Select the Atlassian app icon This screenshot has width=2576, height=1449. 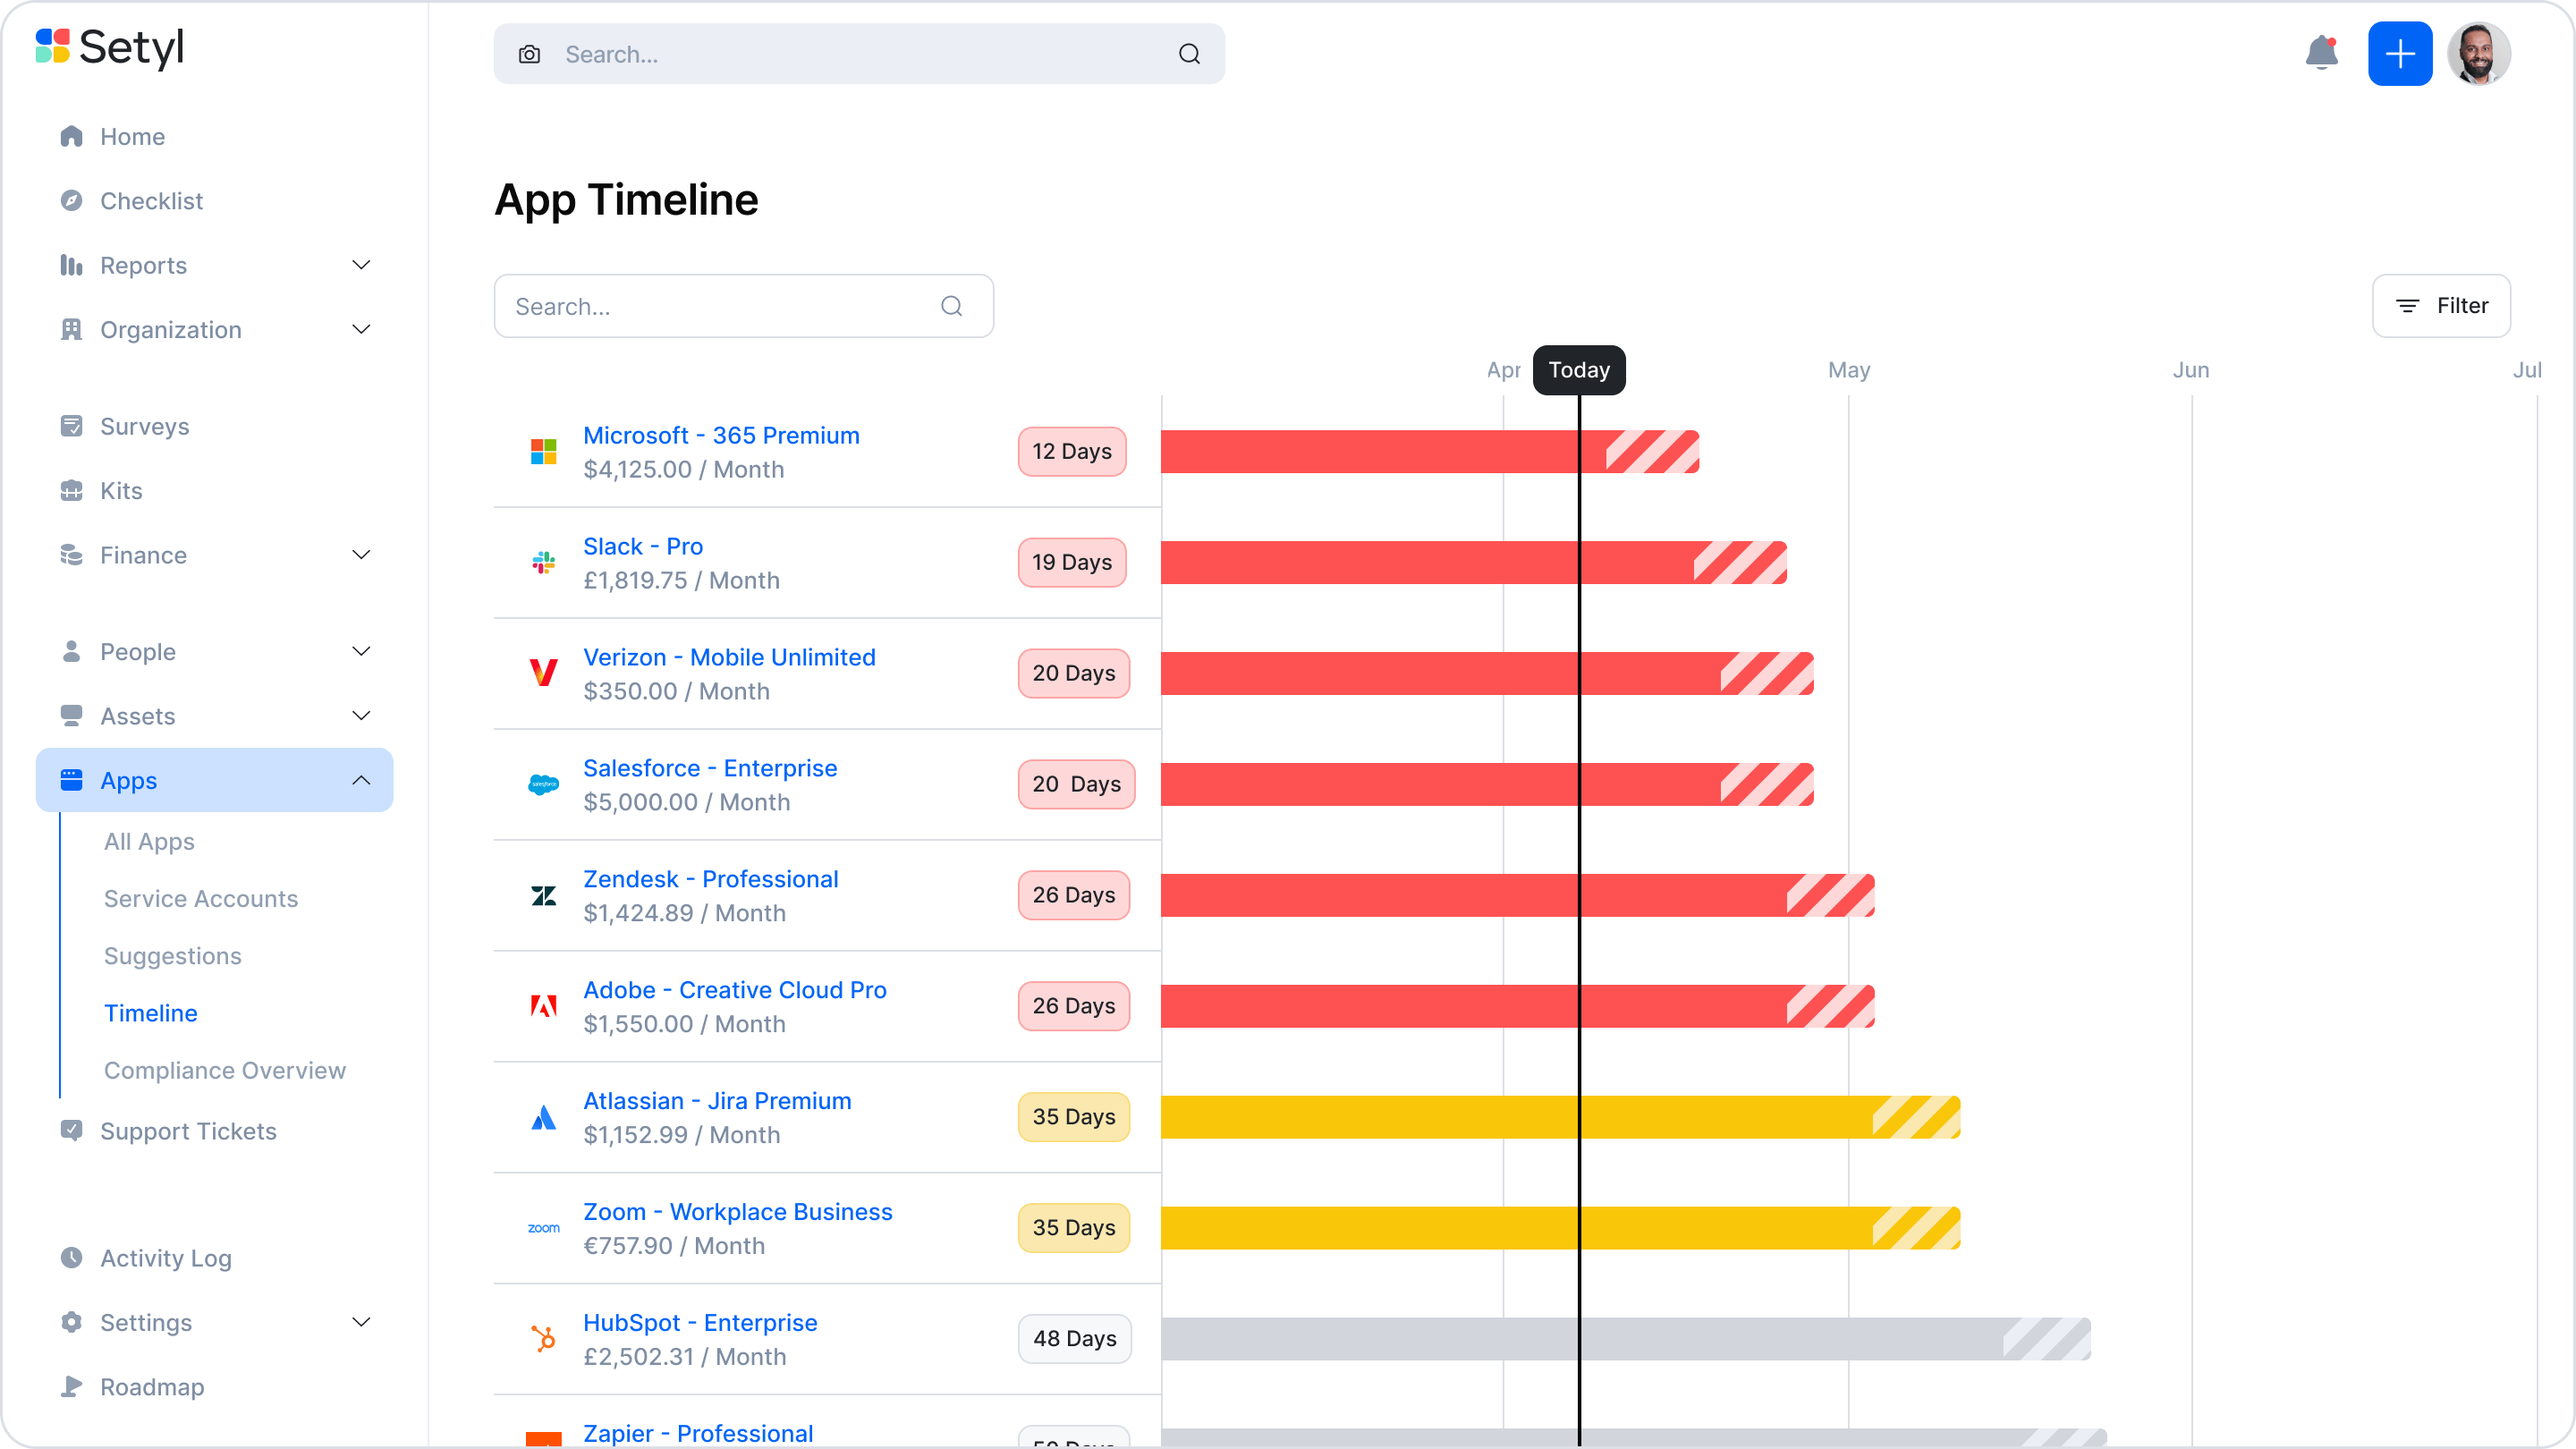(x=543, y=1117)
